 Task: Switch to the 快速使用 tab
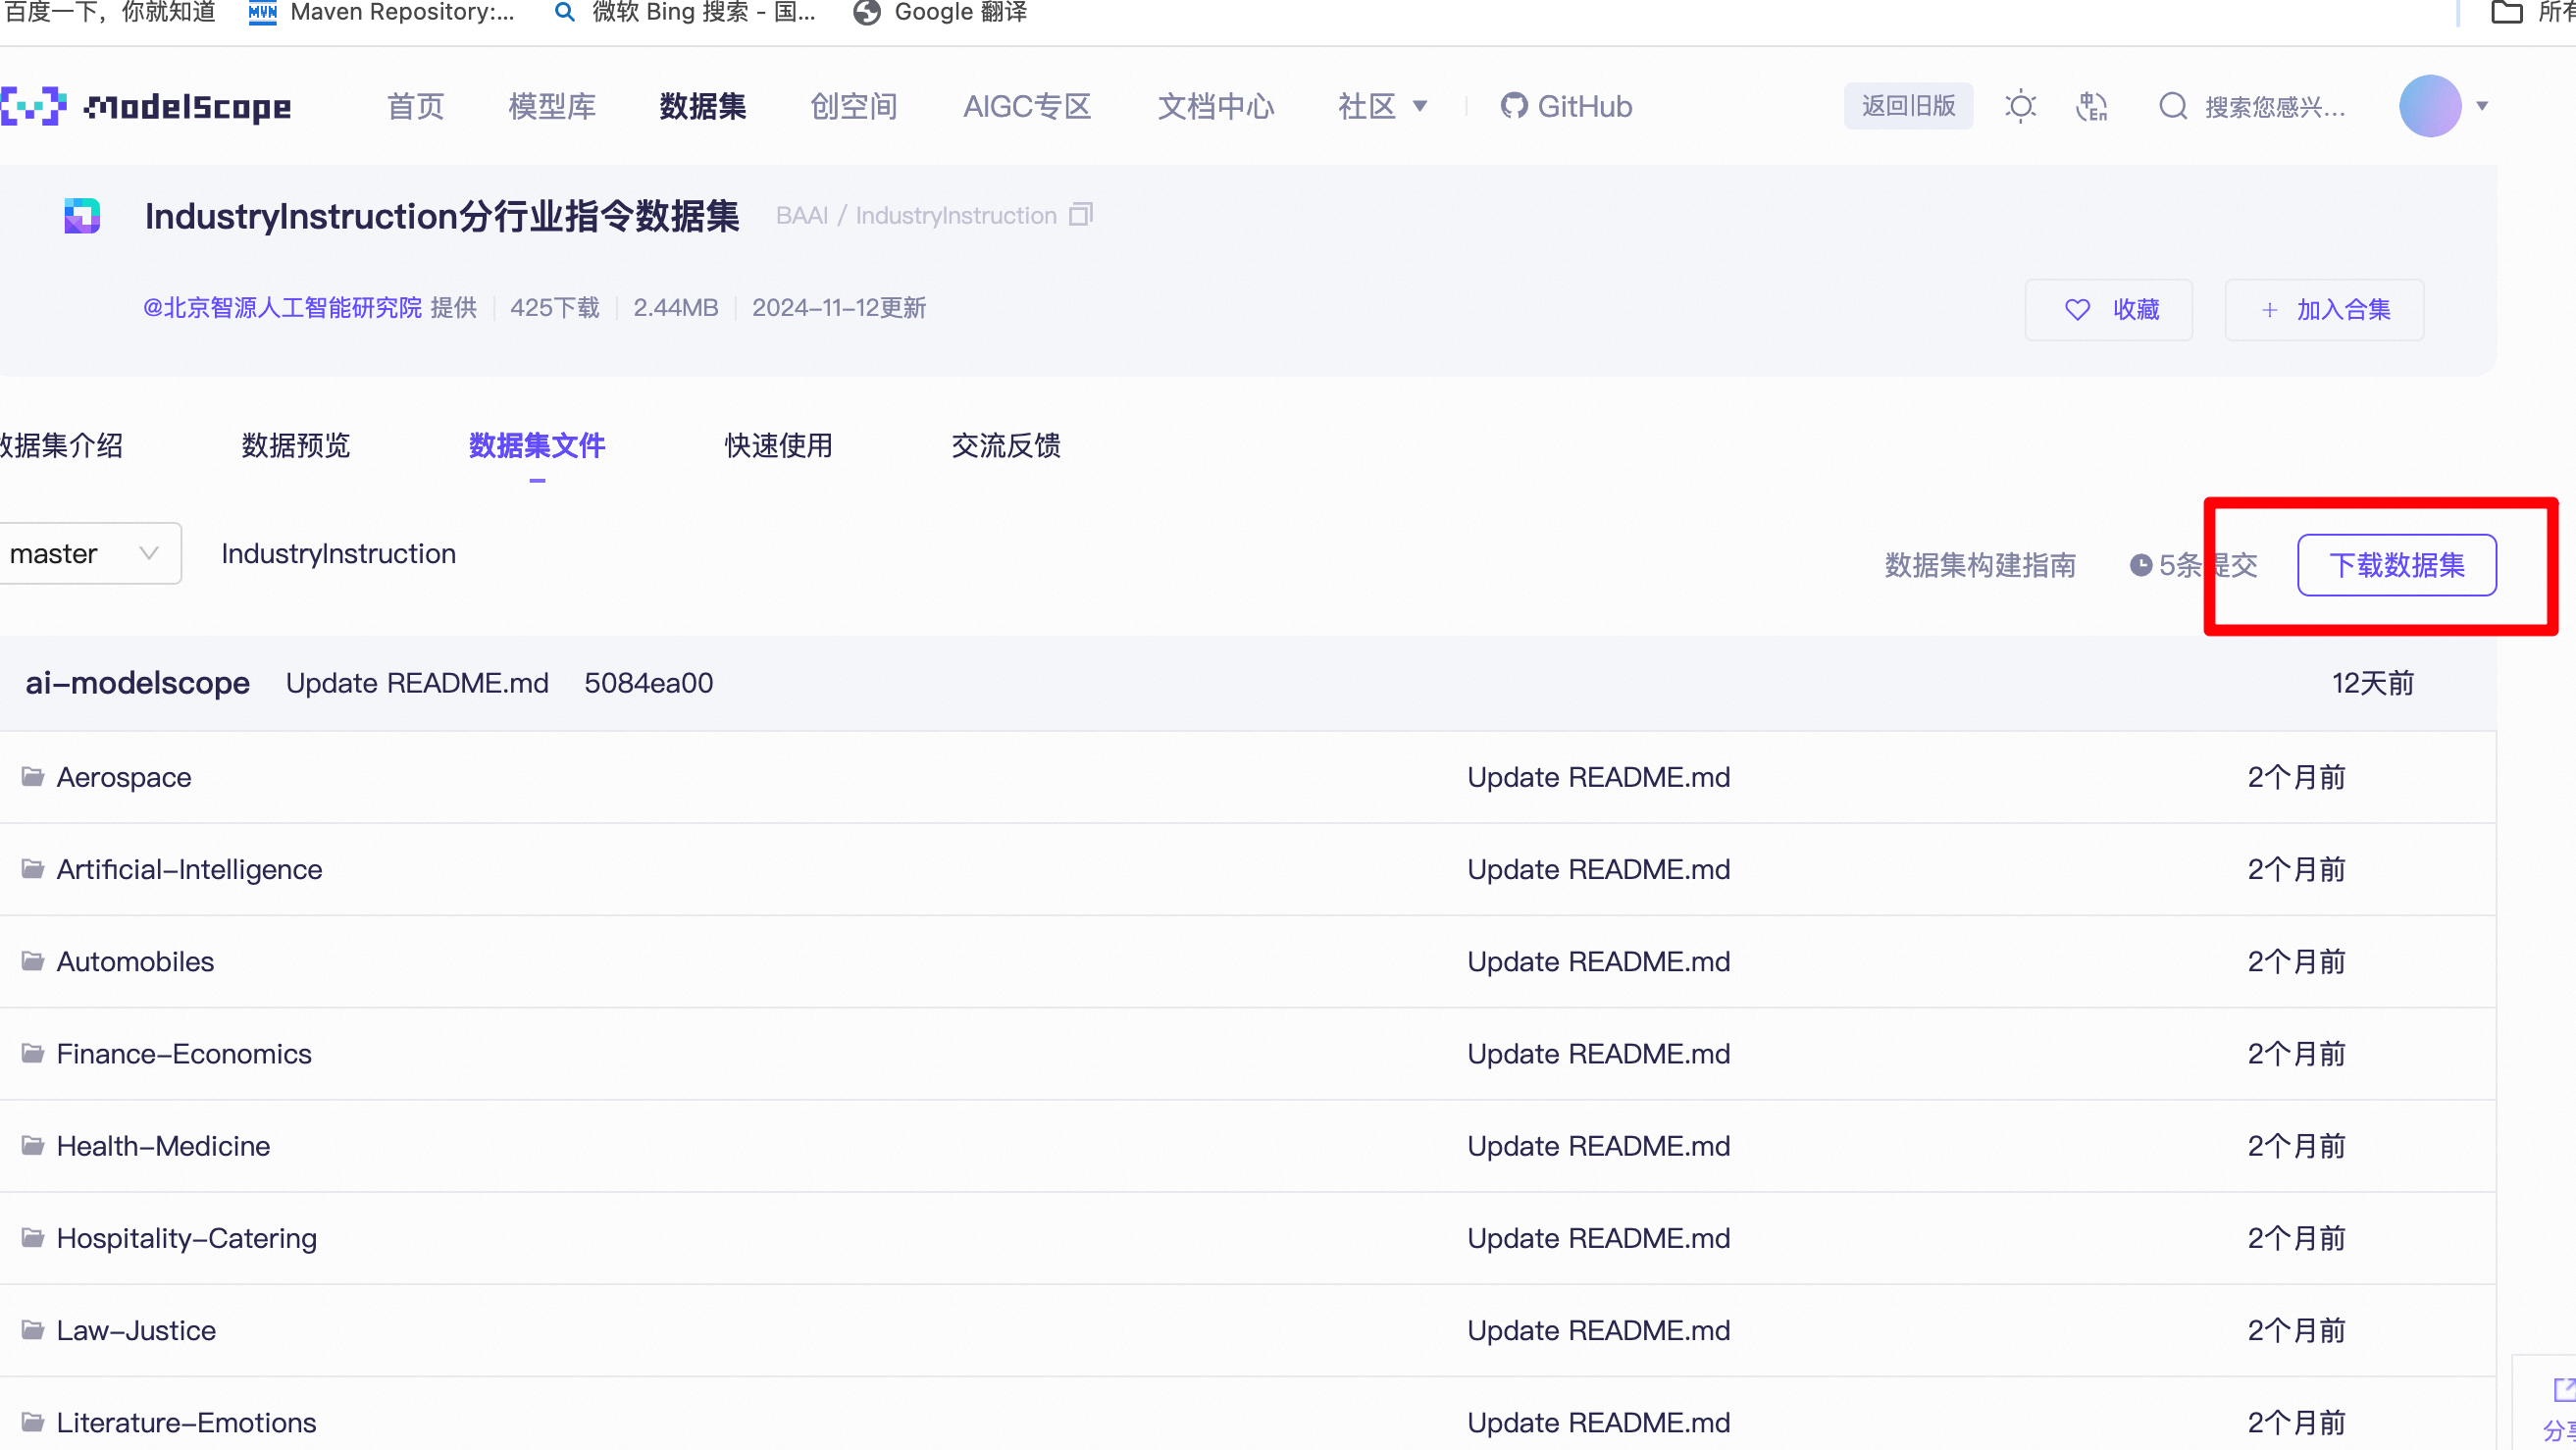778,446
